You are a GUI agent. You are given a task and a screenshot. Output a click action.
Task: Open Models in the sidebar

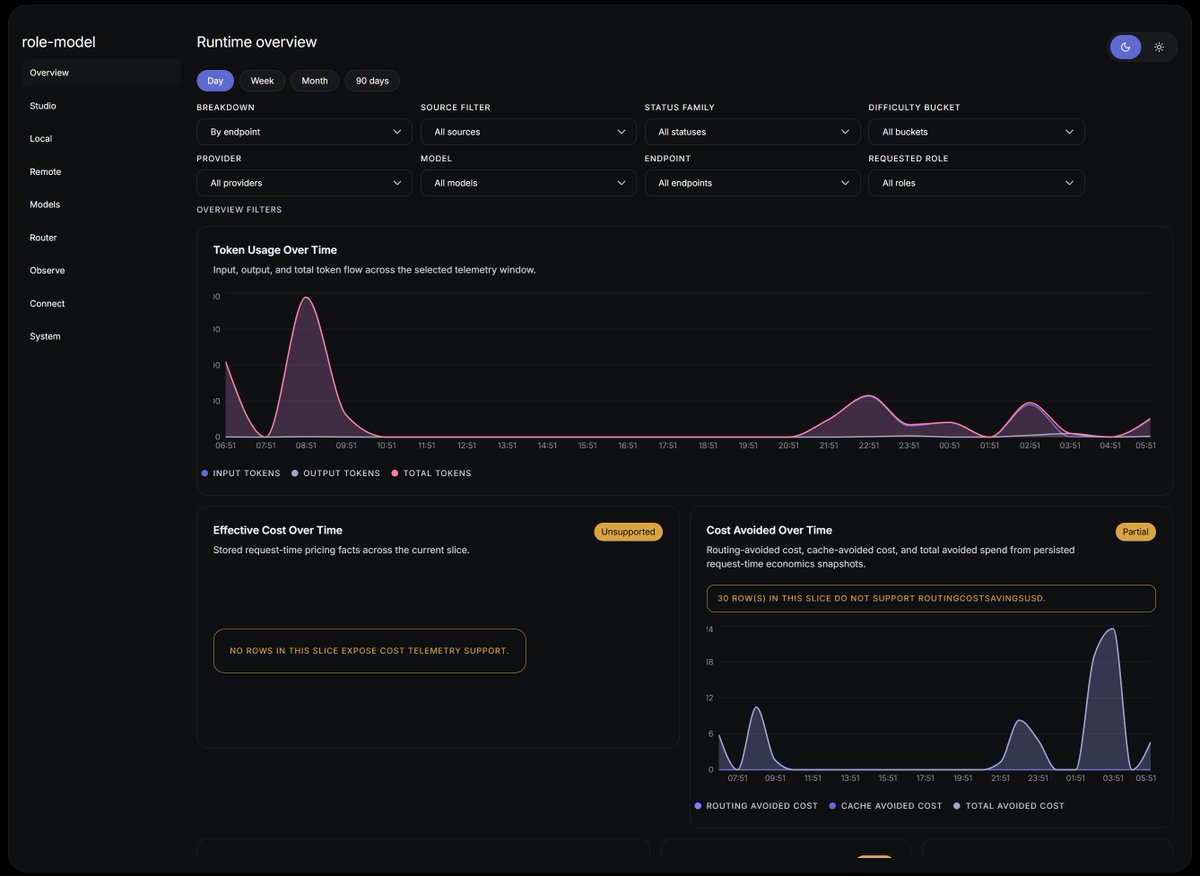[x=101, y=205]
